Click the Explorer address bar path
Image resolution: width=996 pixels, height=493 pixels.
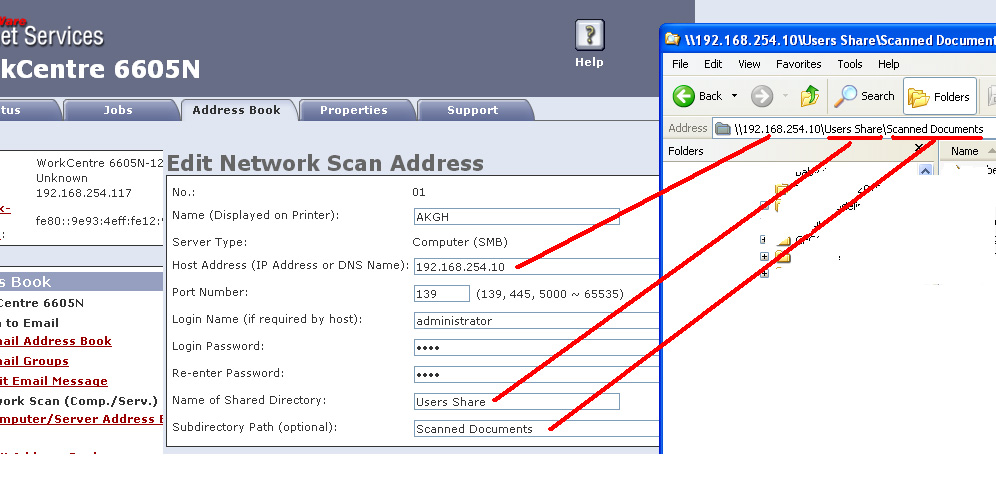[x=859, y=129]
